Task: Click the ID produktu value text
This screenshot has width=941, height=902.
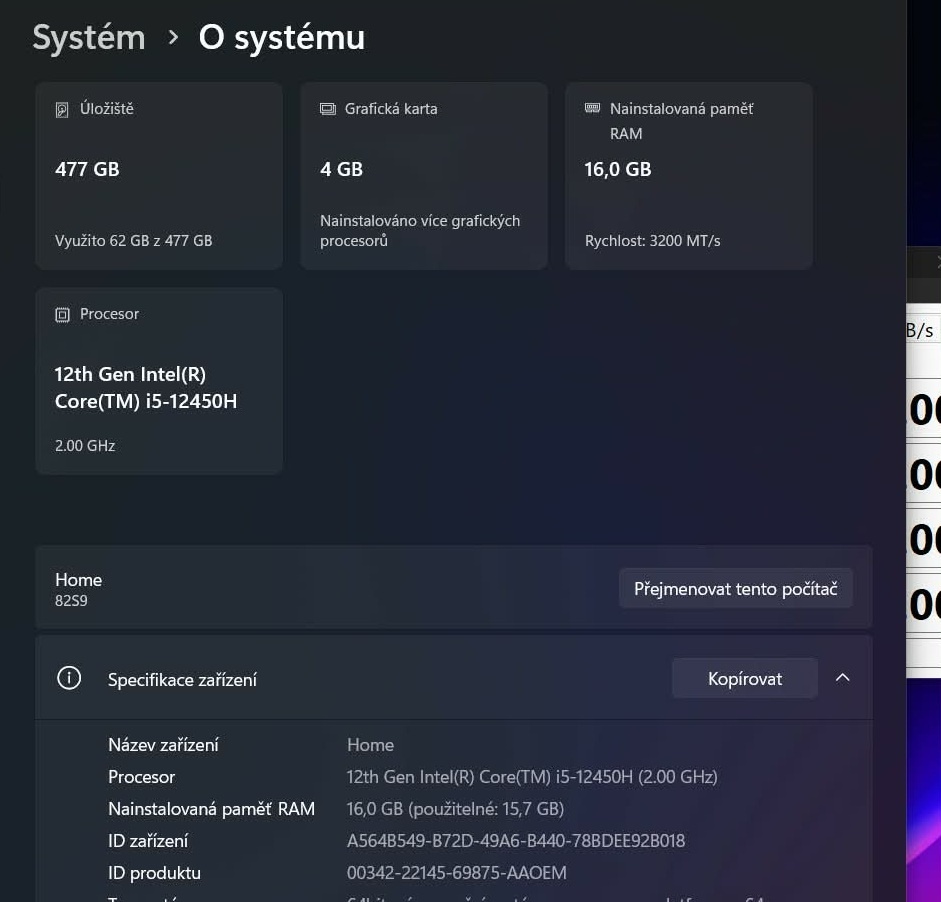Action: (x=456, y=872)
